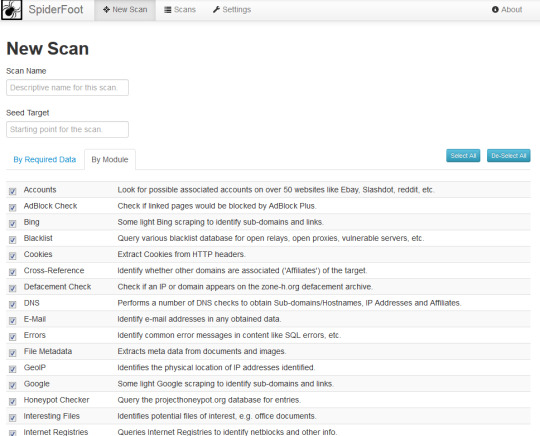This screenshot has height=436, width=540.
Task: Click the 'Cross-Reference' module name
Action: (x=54, y=271)
